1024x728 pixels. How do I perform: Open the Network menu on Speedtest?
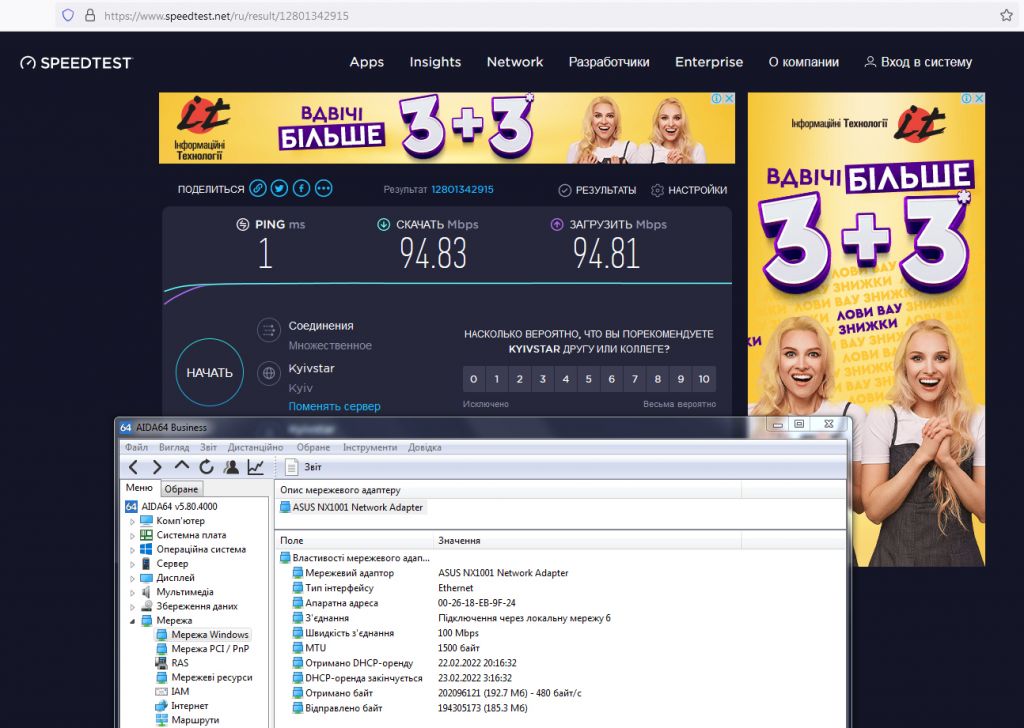(x=515, y=62)
